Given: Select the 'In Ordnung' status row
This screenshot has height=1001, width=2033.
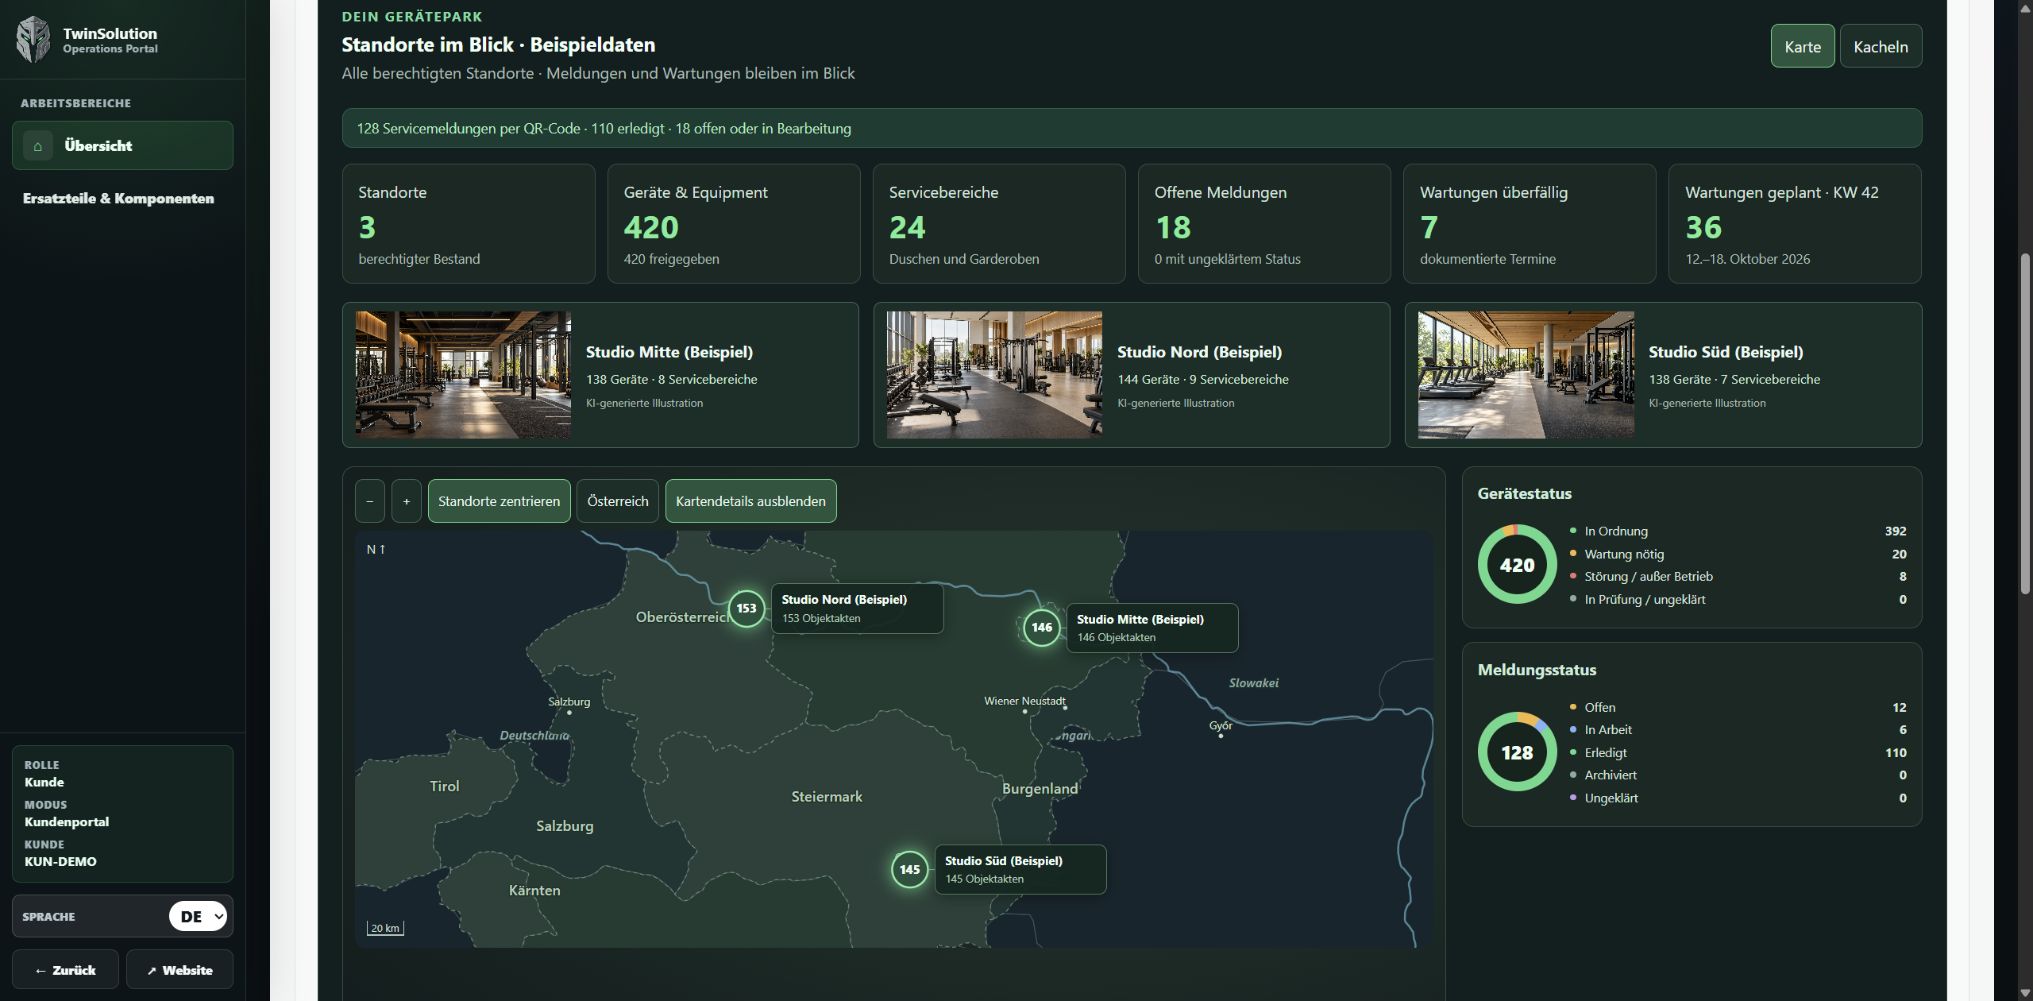Looking at the screenshot, I should [1738, 531].
